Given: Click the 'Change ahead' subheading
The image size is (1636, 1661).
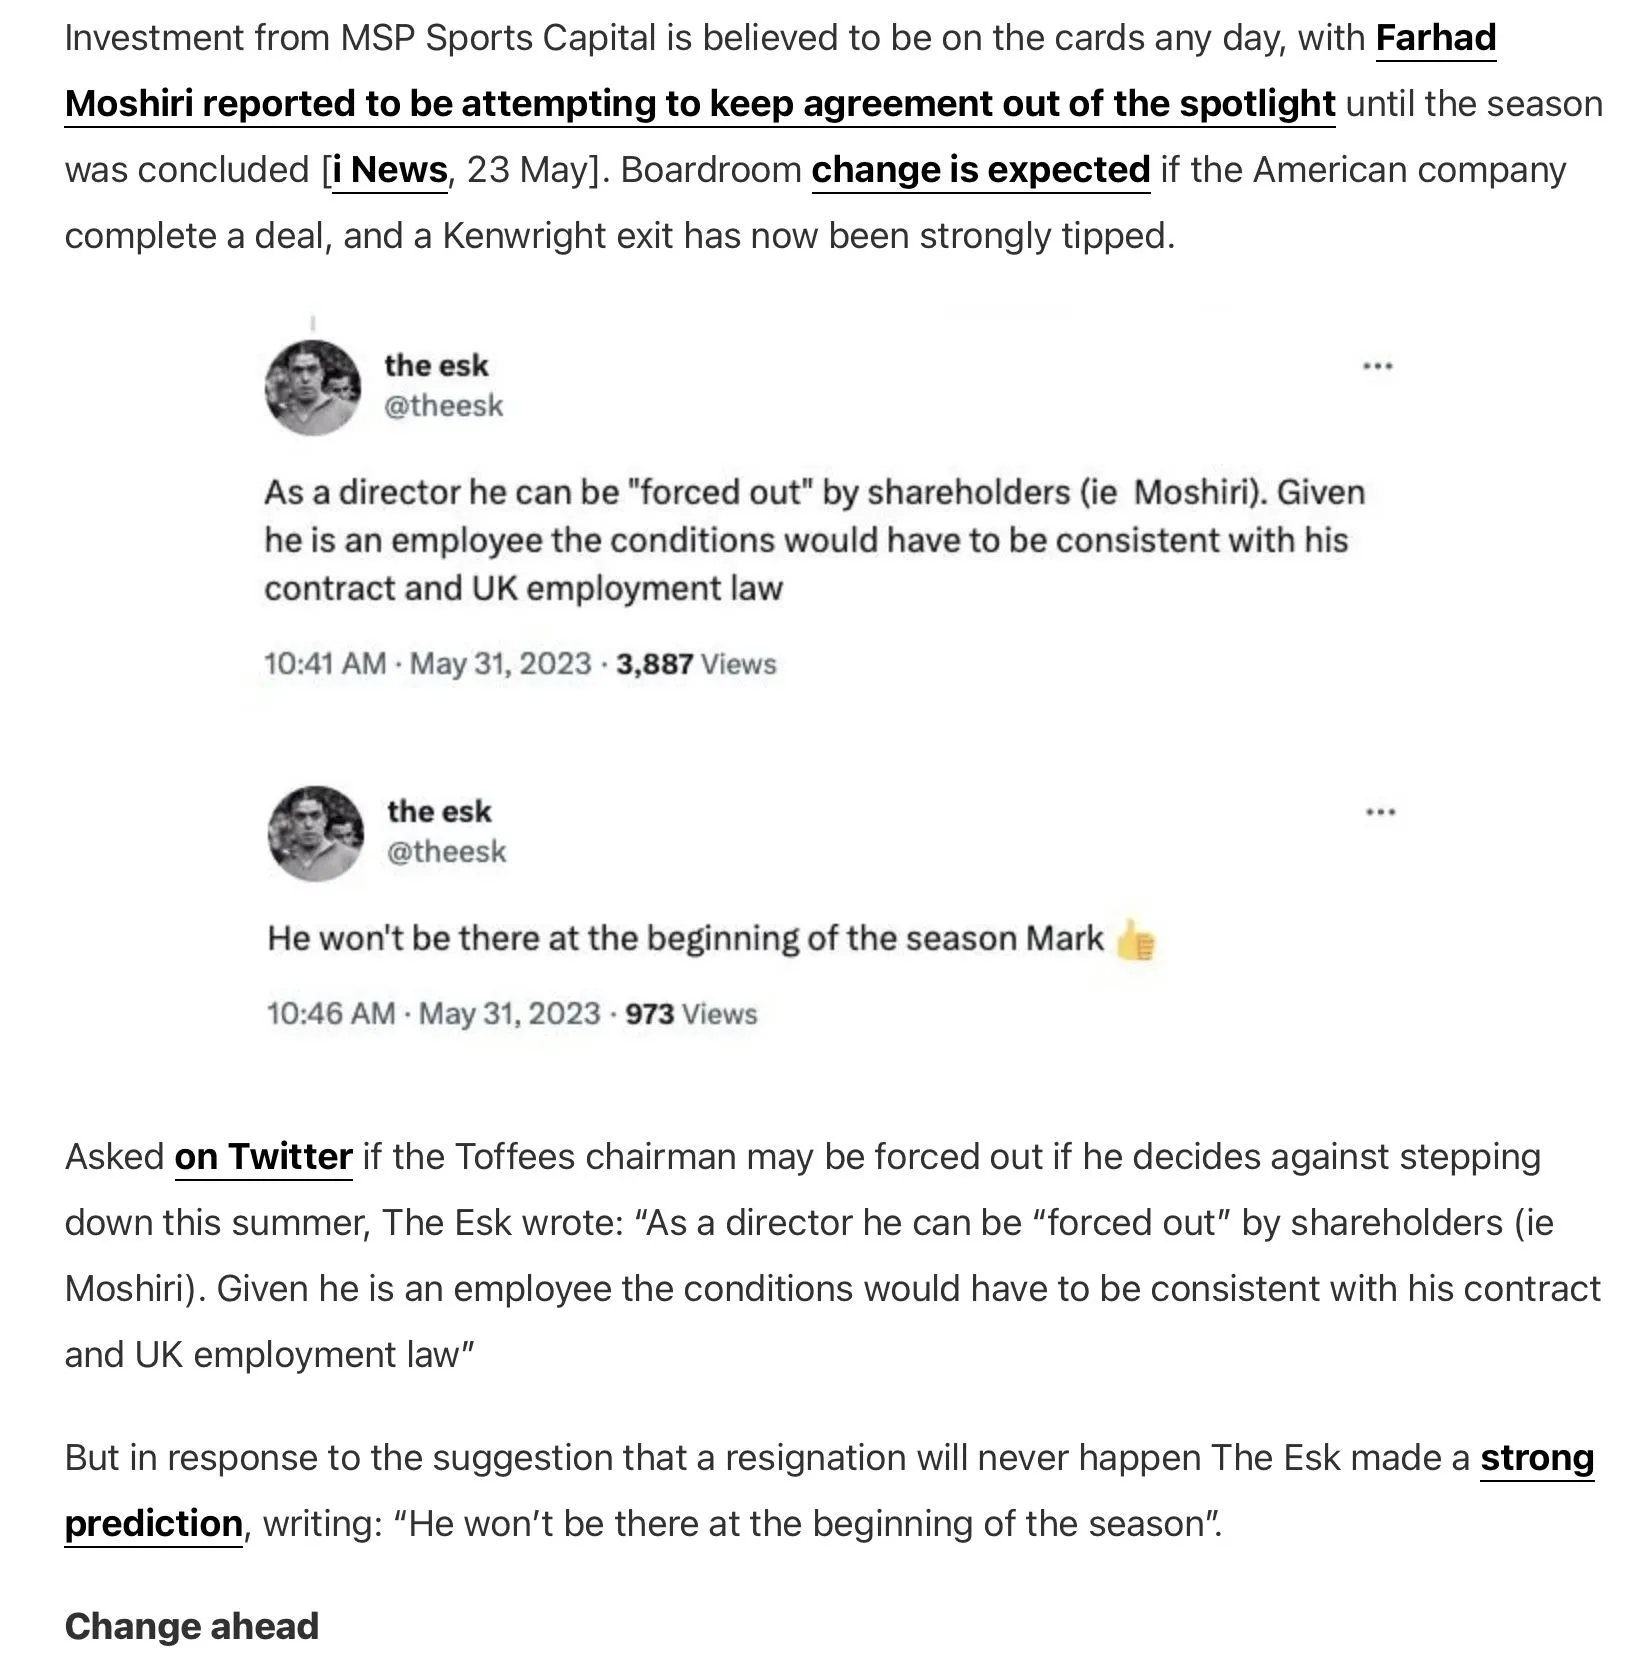Looking at the screenshot, I should coord(191,1626).
